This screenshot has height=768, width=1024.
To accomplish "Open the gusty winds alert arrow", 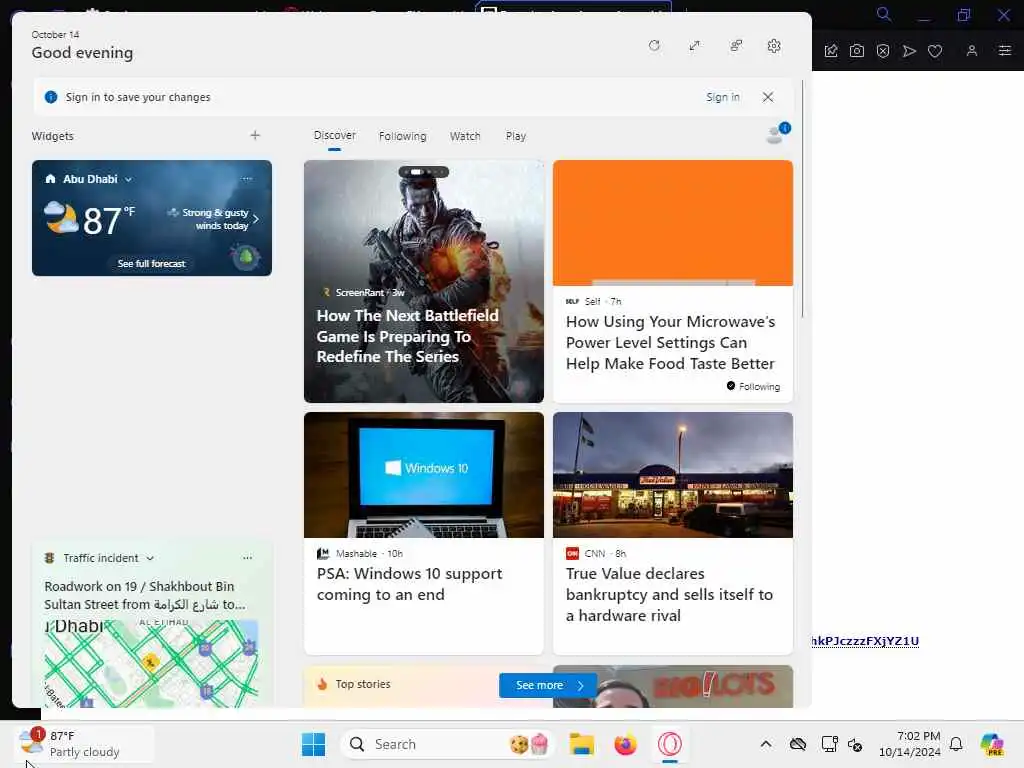I will click(x=256, y=219).
